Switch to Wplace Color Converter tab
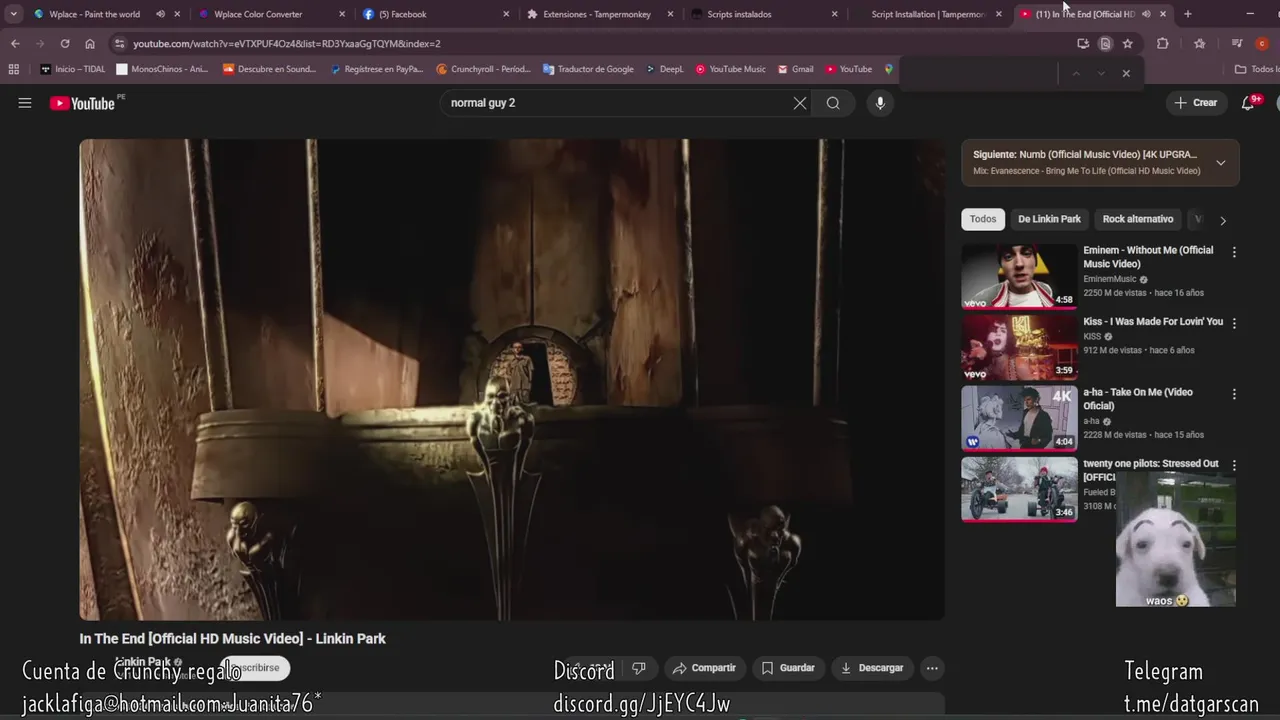Viewport: 1280px width, 720px height. point(272,14)
